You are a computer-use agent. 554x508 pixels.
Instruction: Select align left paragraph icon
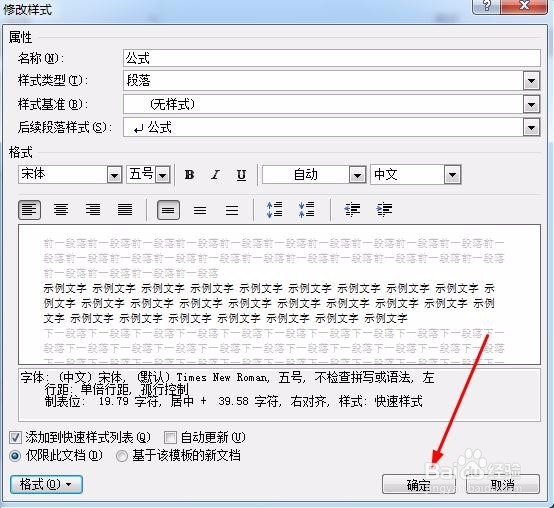coord(29,210)
